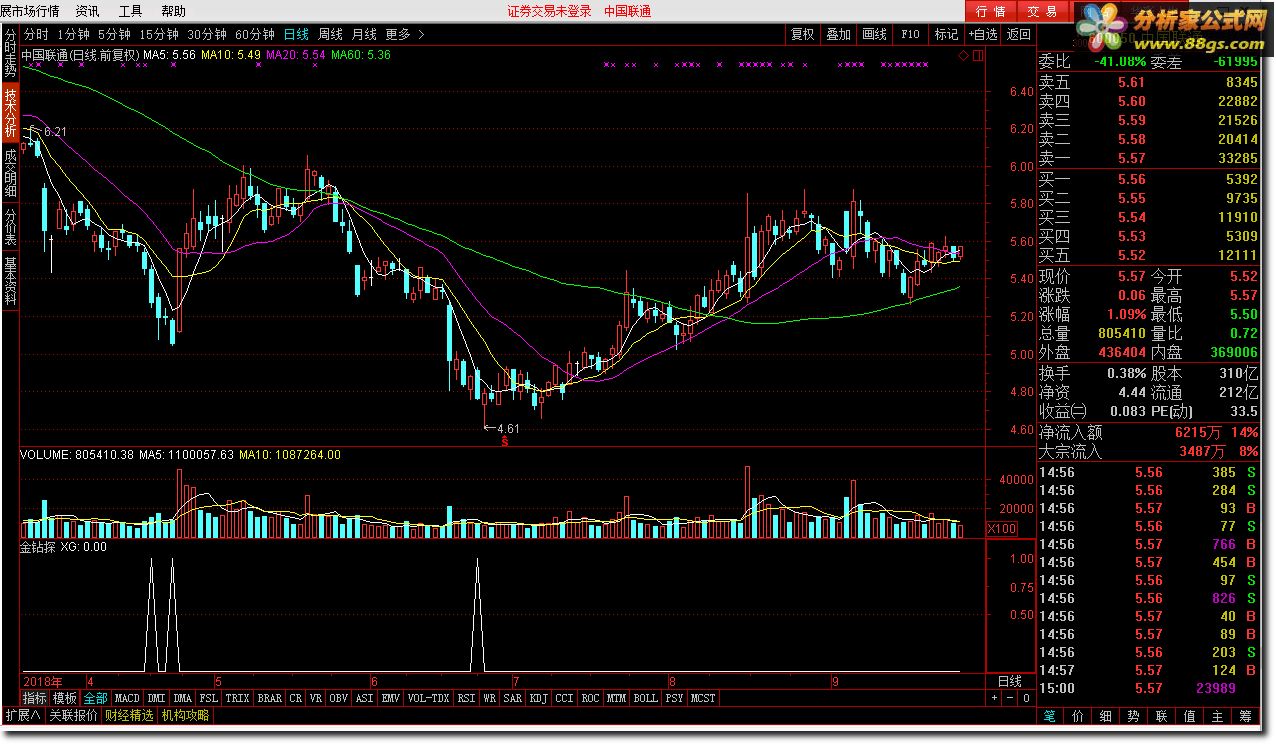The height and width of the screenshot is (744, 1276).
Task: Apply the MACD indicator
Action: [x=127, y=698]
